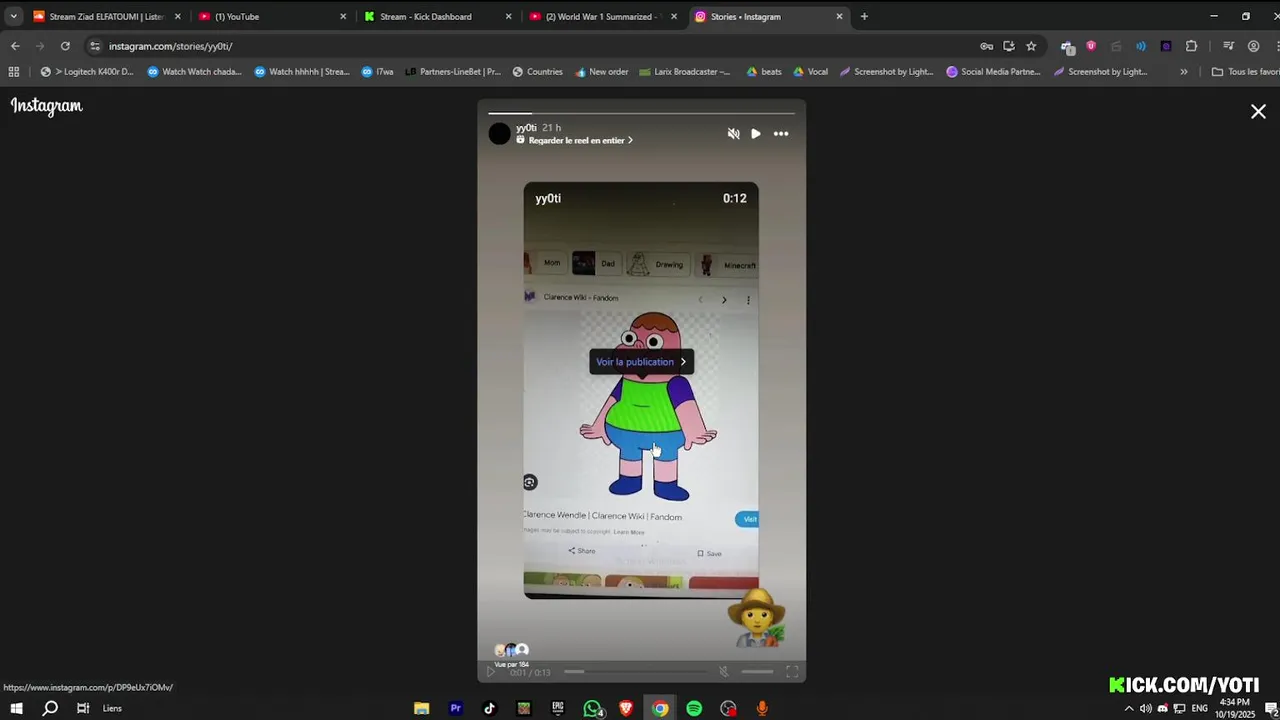Open a new browser tab
This screenshot has height=720, width=1280.
pos(864,16)
